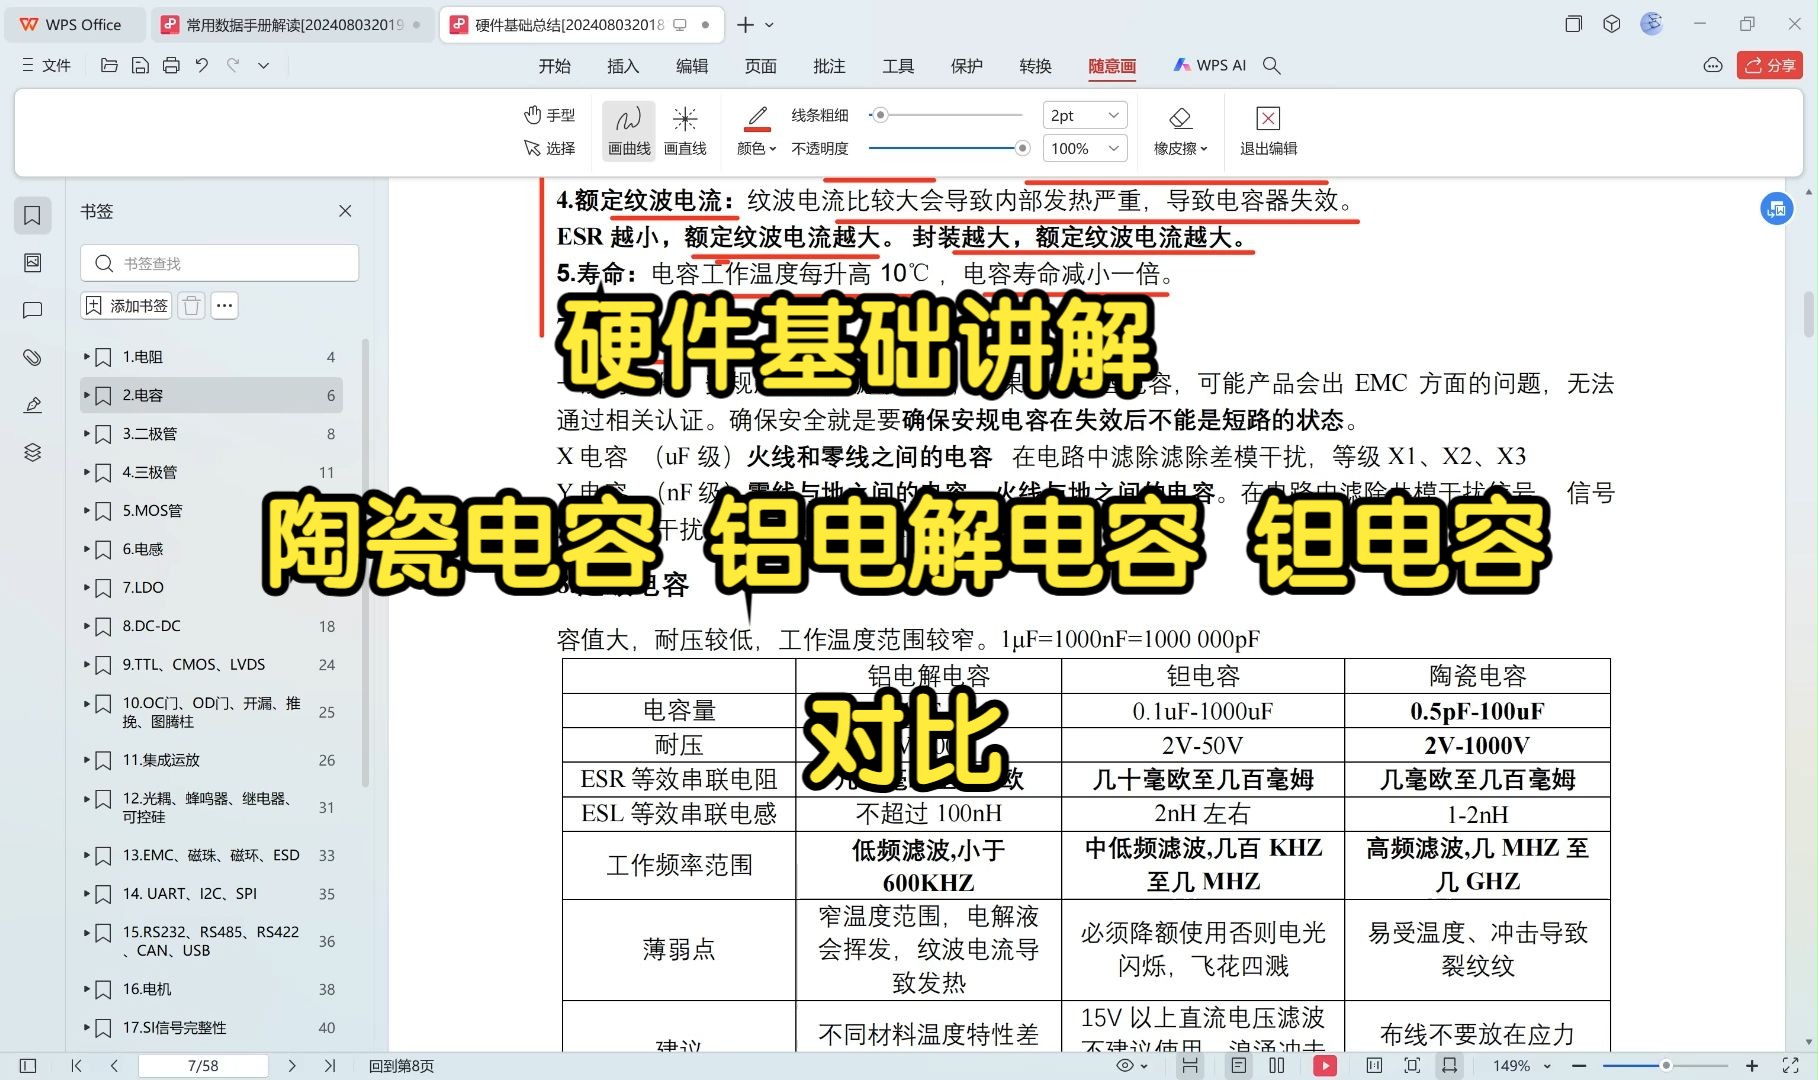Image resolution: width=1818 pixels, height=1080 pixels.
Task: Expand the 8.DC-DC bookmark
Action: [87, 626]
